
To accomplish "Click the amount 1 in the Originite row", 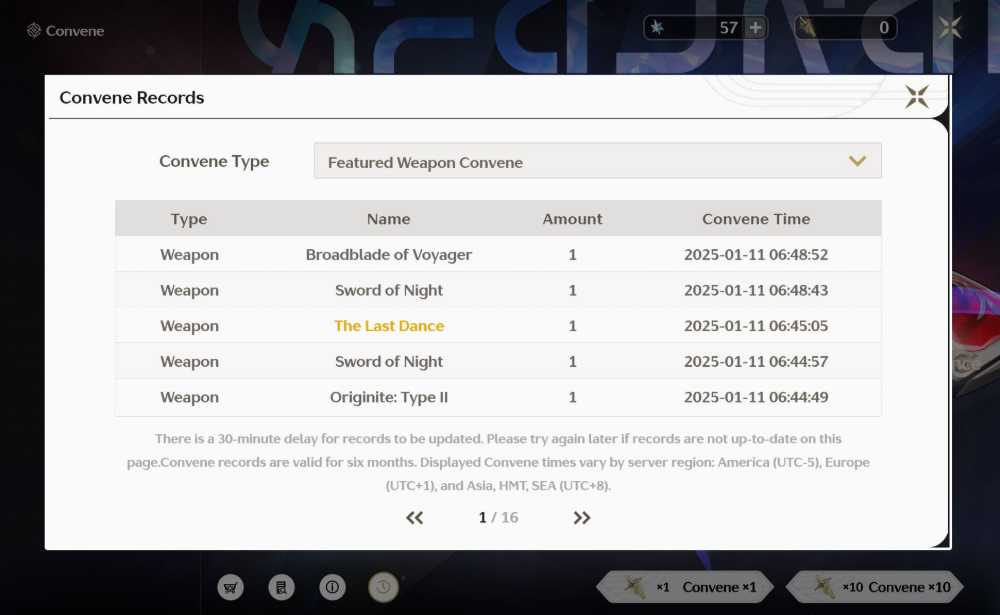I will [x=572, y=397].
